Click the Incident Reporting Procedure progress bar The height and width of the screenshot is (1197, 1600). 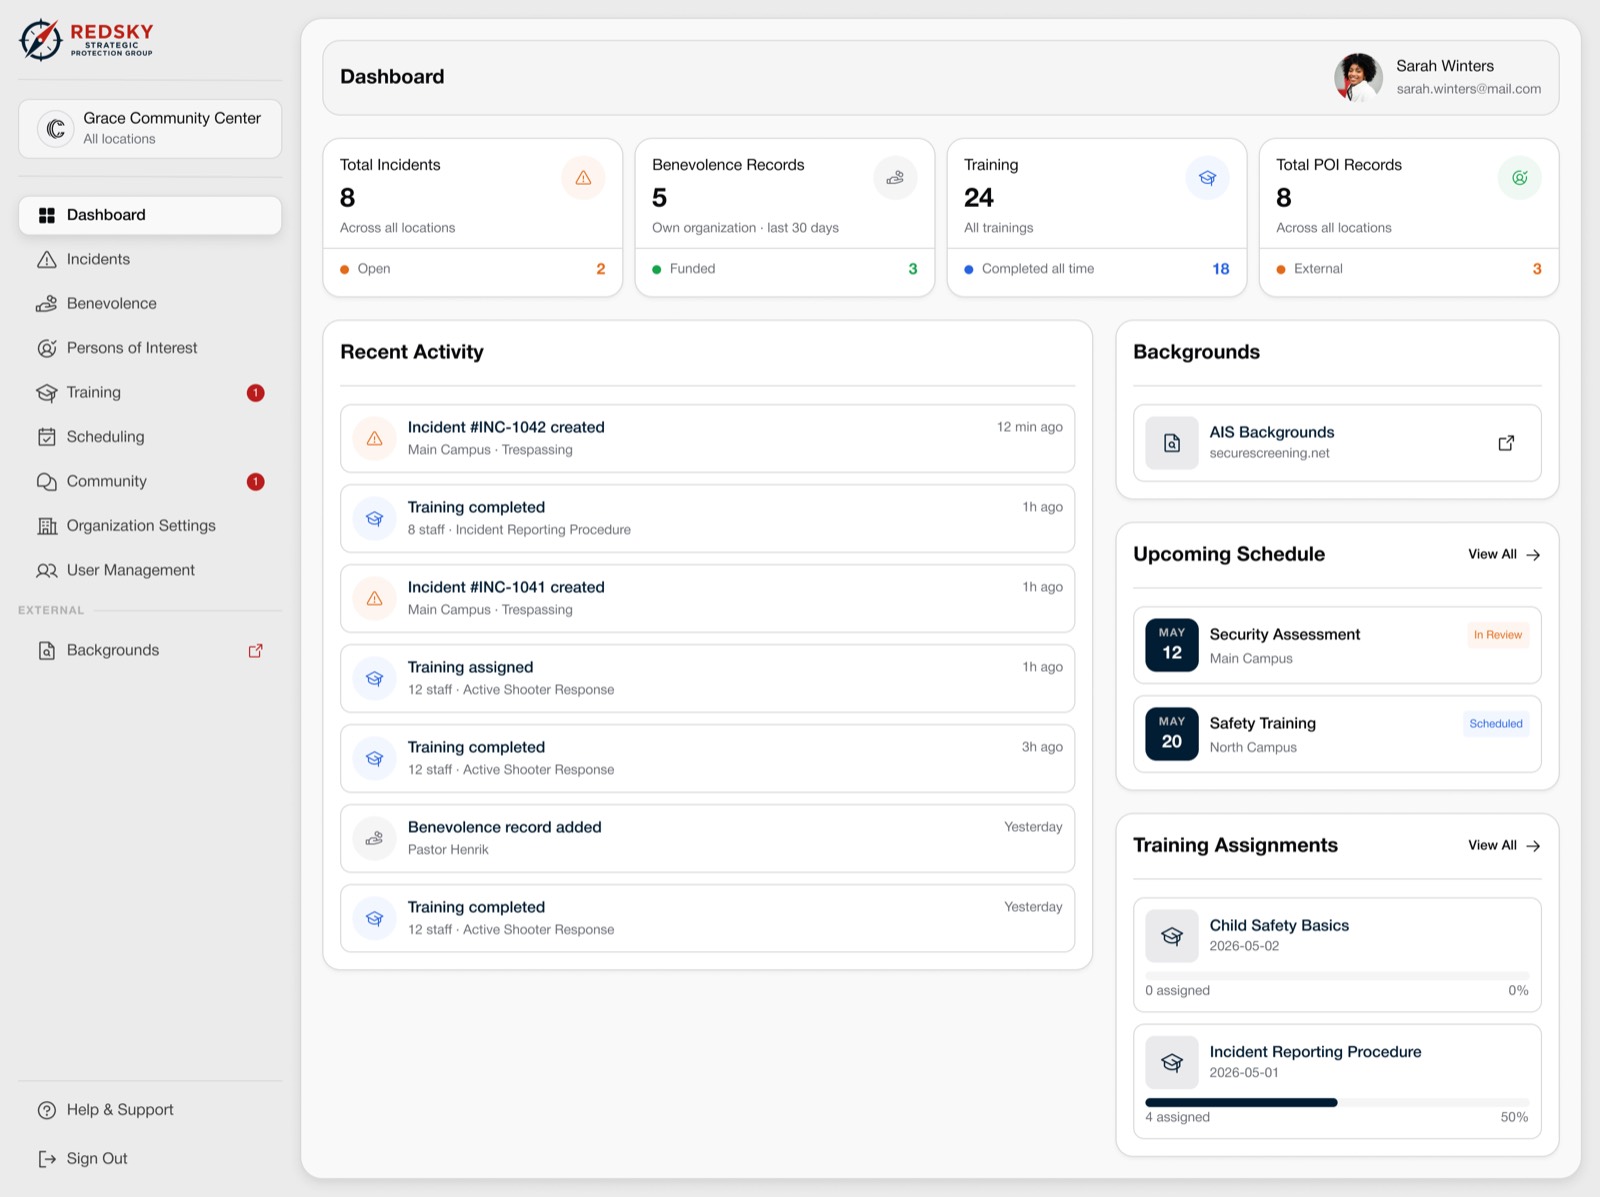click(1337, 1102)
